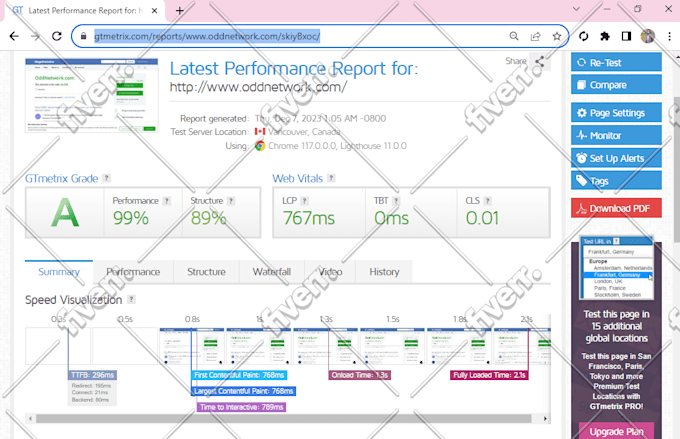Reload the page with refresh icon
Image resolution: width=680 pixels, height=439 pixels.
(57, 36)
